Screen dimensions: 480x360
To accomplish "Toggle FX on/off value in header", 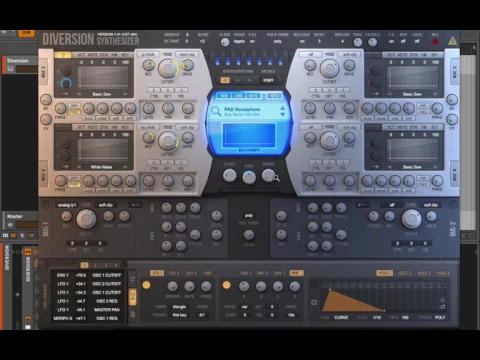I will pos(391,41).
